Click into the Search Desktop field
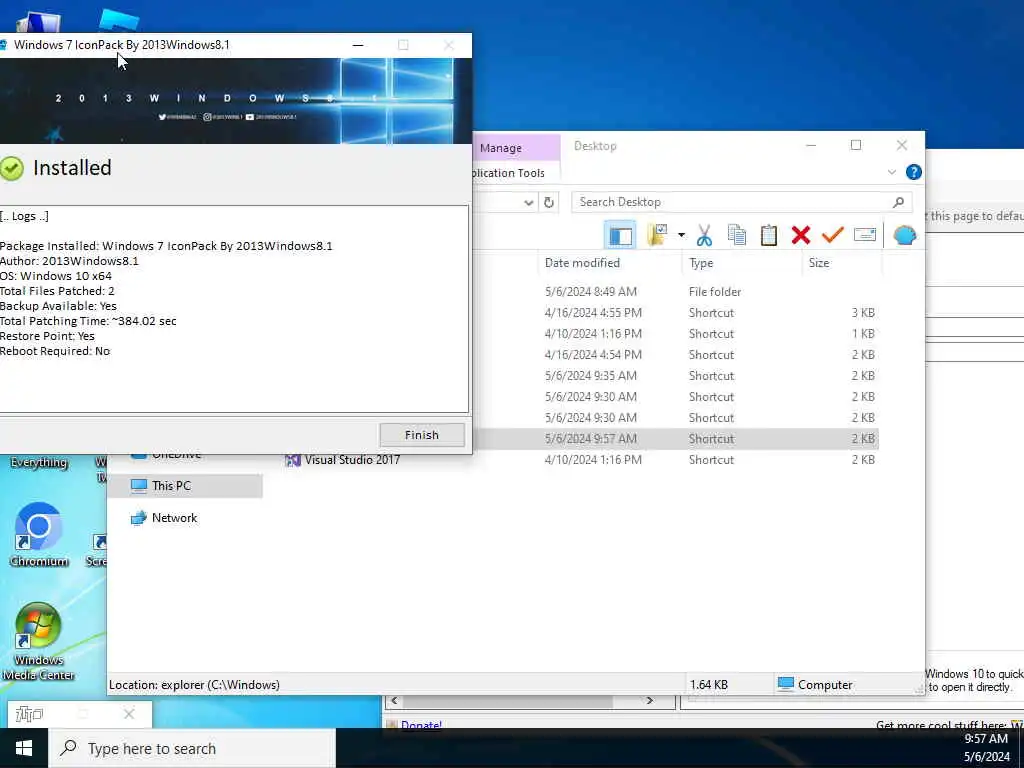 tap(742, 202)
